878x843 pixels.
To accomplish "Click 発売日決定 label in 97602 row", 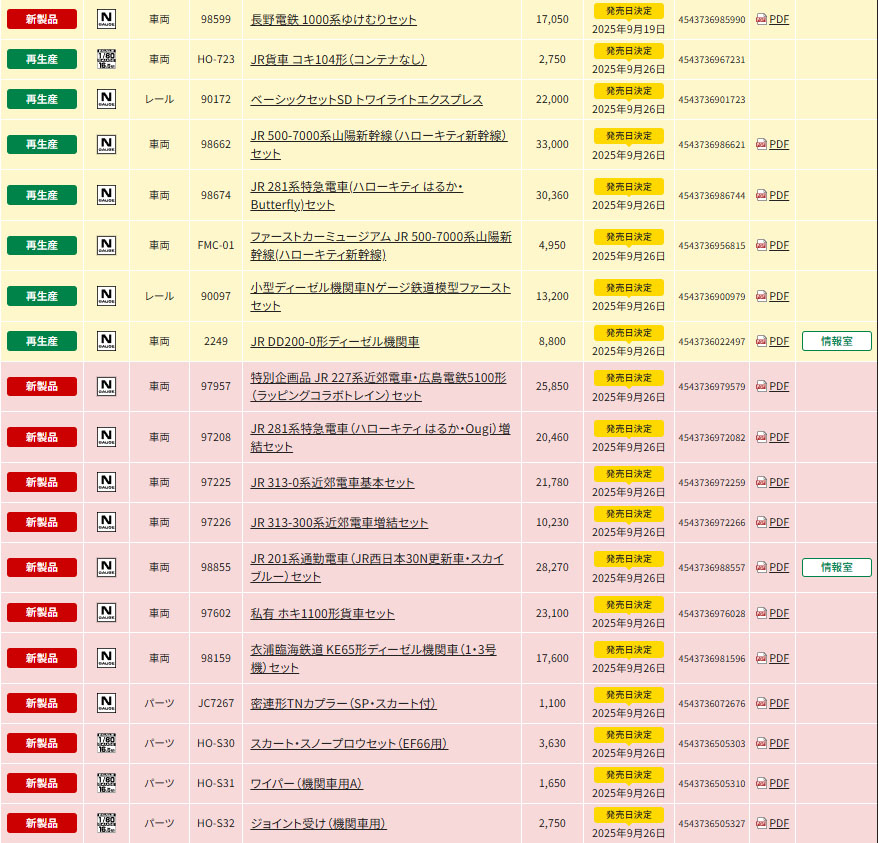I will tap(628, 604).
